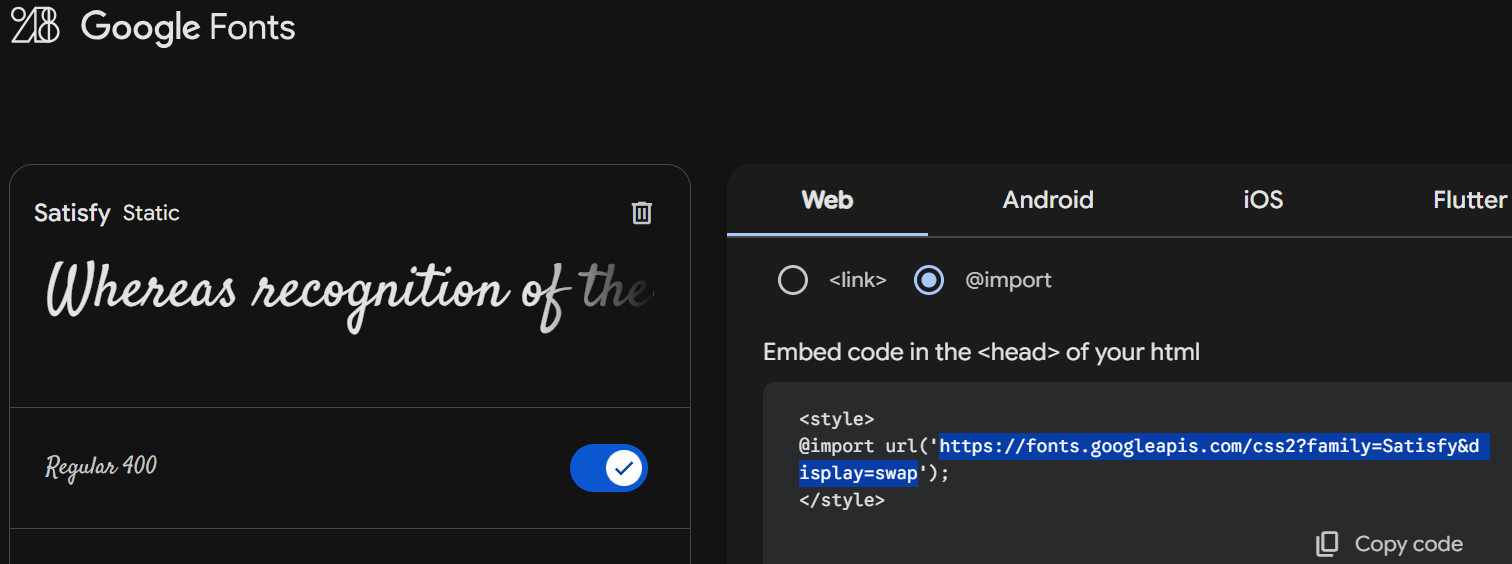Click the 'Regular 400' style label
Image resolution: width=1512 pixels, height=564 pixels.
101,467
